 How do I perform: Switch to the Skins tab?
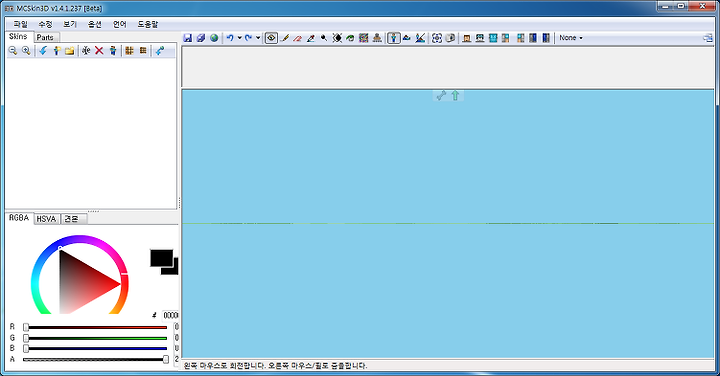(x=18, y=36)
